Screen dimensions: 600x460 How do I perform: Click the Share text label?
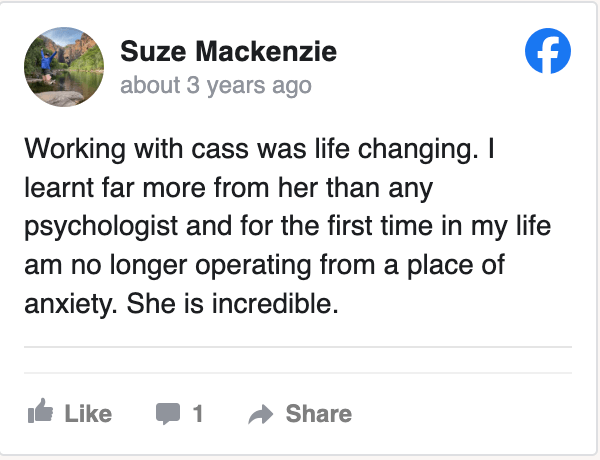318,414
